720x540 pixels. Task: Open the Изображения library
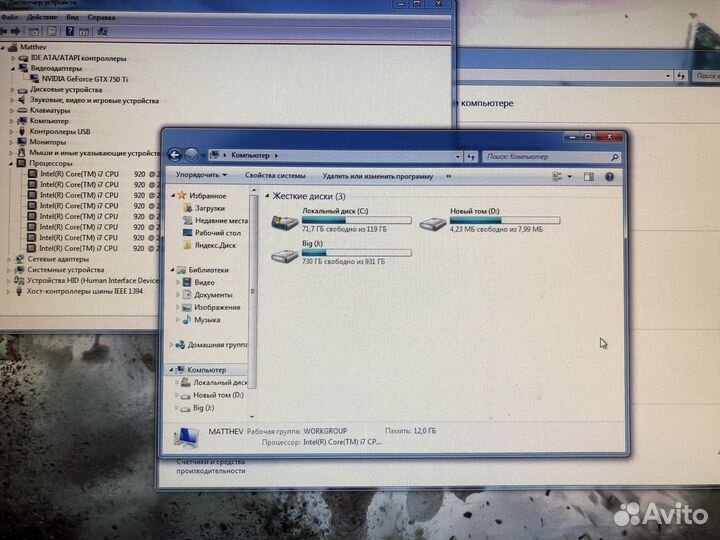pyautogui.click(x=217, y=307)
